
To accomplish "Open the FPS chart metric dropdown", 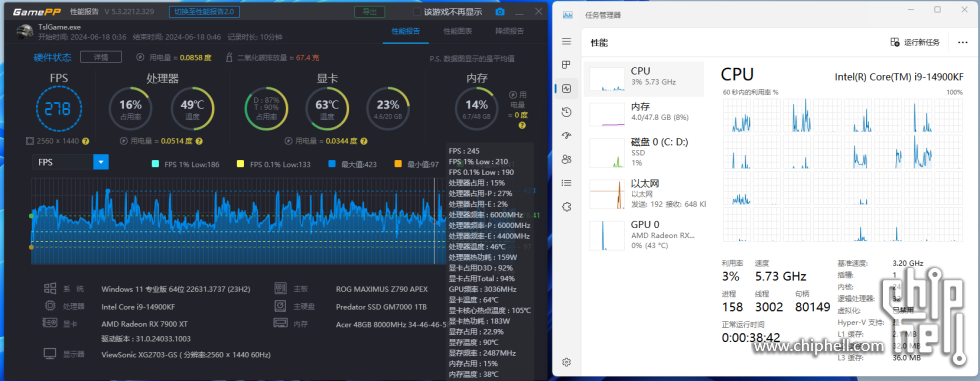I will click(70, 162).
